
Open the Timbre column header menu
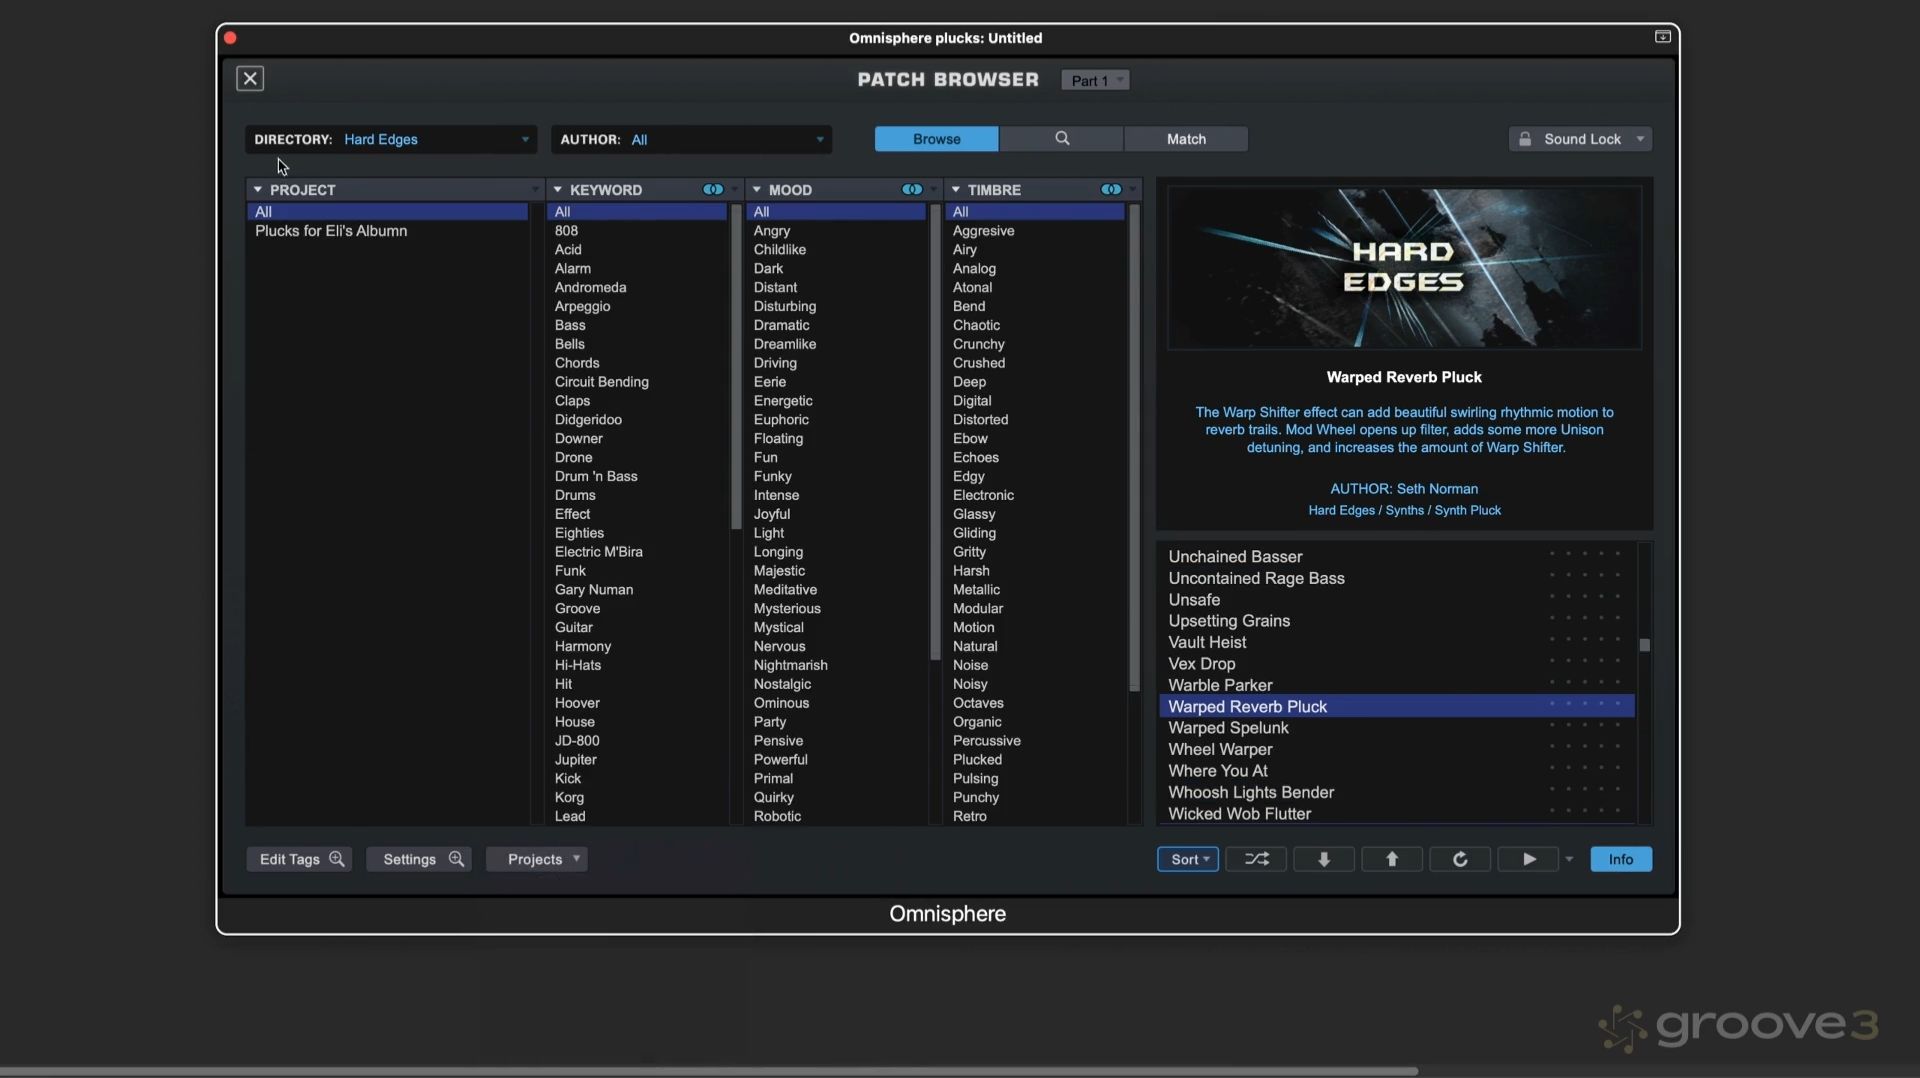pos(1132,189)
